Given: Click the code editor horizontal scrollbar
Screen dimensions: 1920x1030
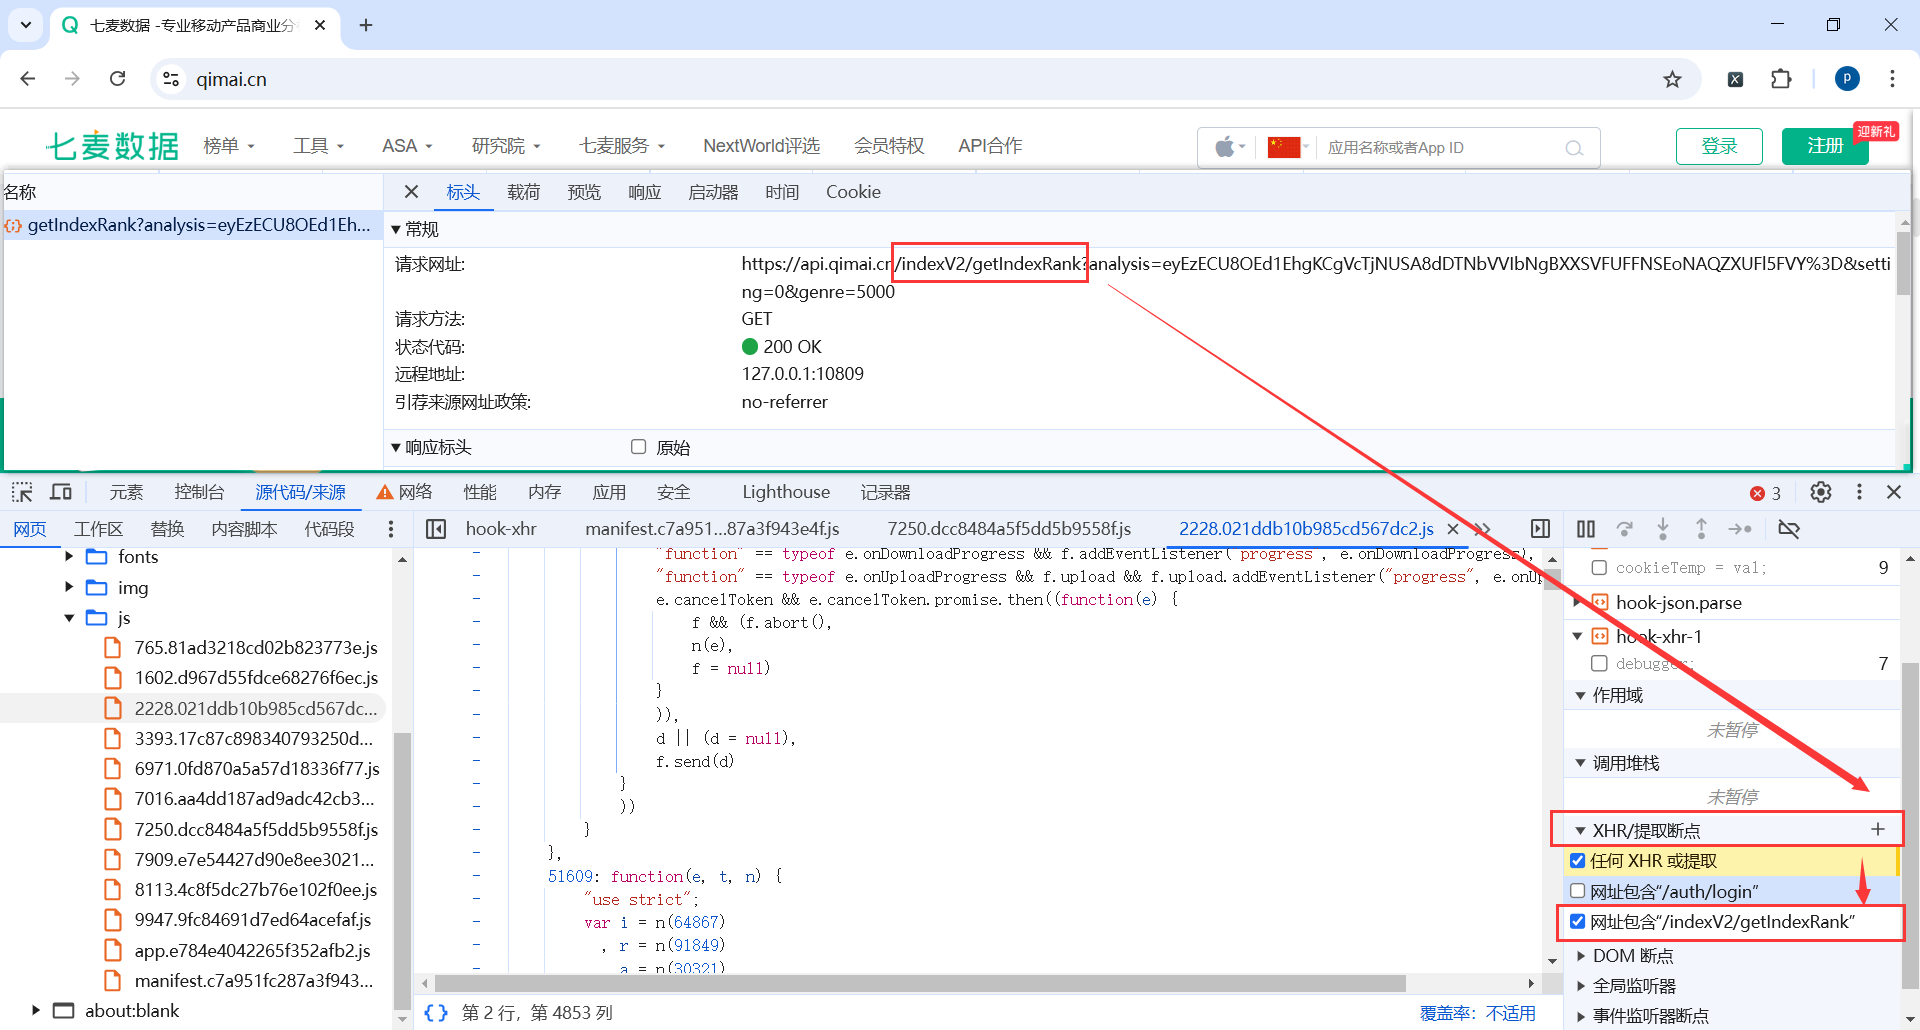Looking at the screenshot, I should 920,983.
